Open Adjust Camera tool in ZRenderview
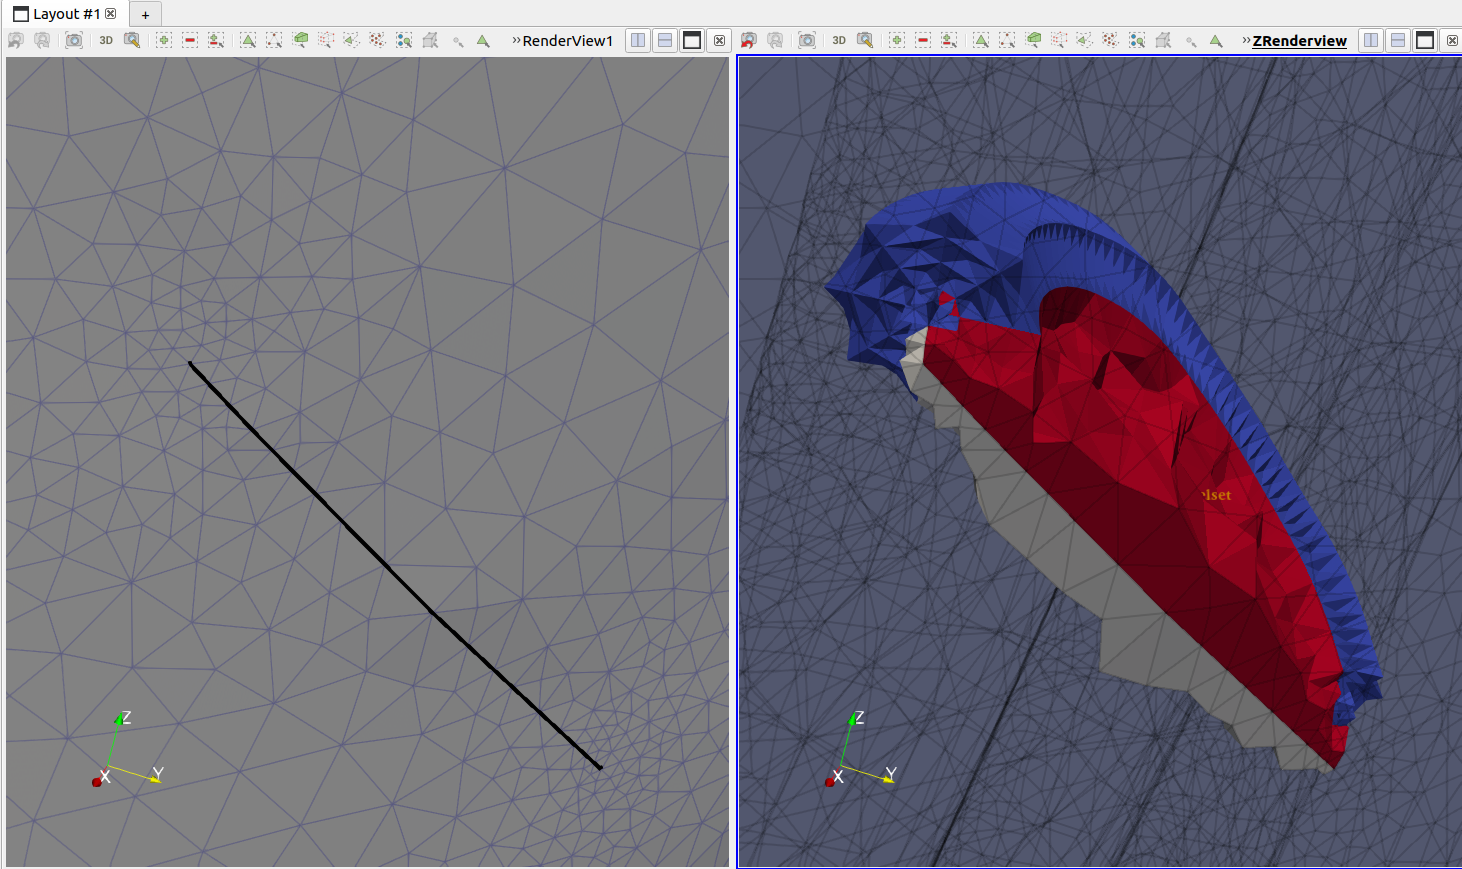The width and height of the screenshot is (1462, 869). coord(865,40)
